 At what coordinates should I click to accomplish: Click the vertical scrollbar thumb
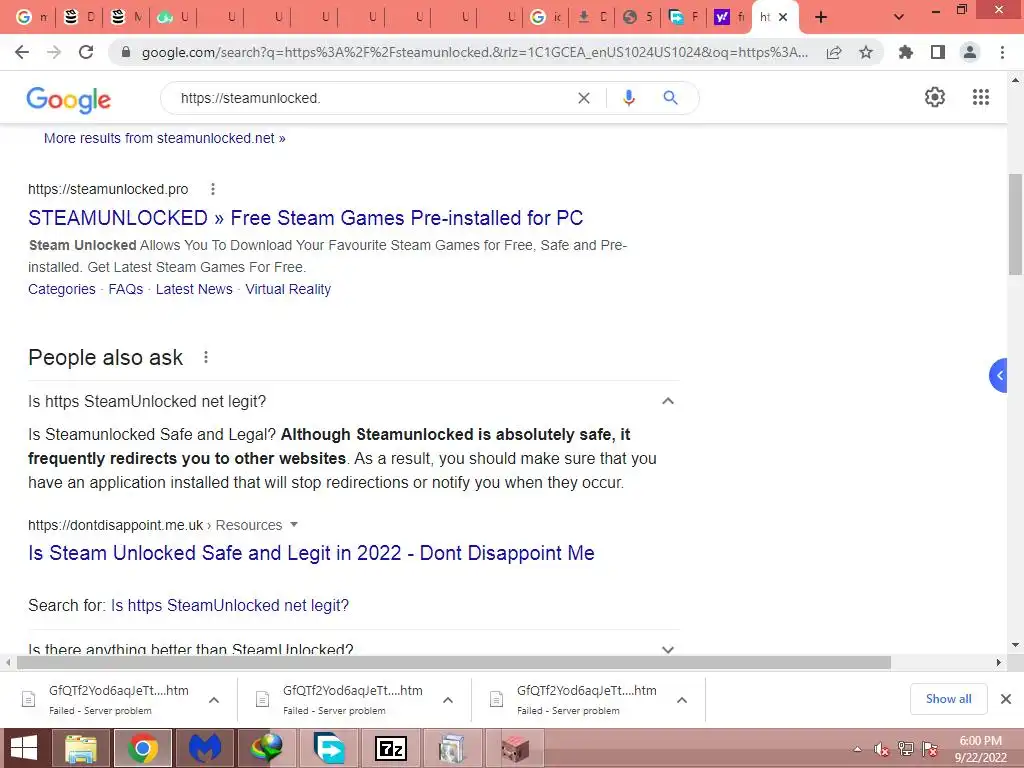click(x=1015, y=224)
